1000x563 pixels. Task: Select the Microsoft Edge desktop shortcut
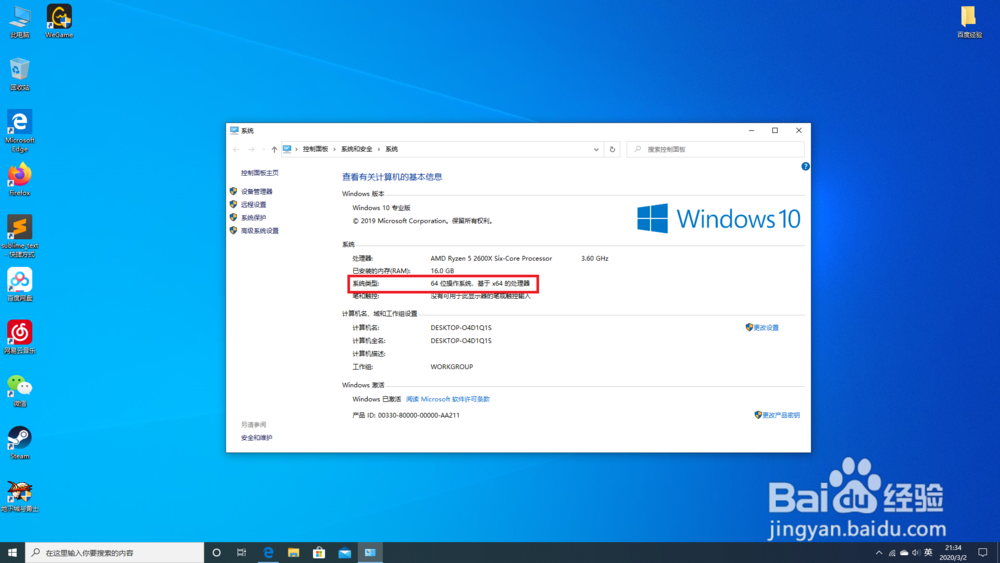pyautogui.click(x=20, y=131)
